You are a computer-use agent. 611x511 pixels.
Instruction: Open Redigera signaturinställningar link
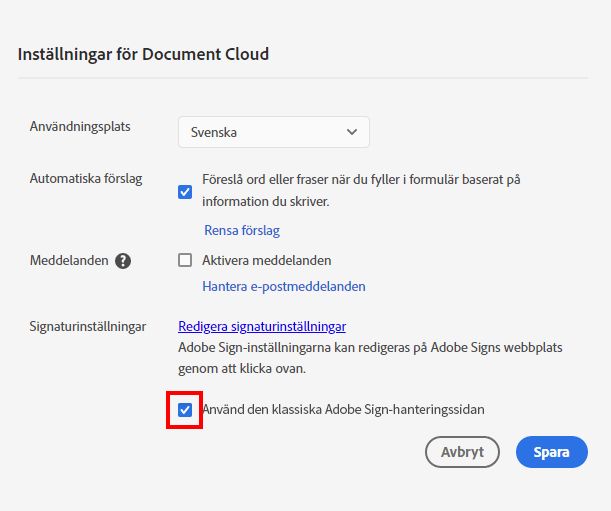262,326
